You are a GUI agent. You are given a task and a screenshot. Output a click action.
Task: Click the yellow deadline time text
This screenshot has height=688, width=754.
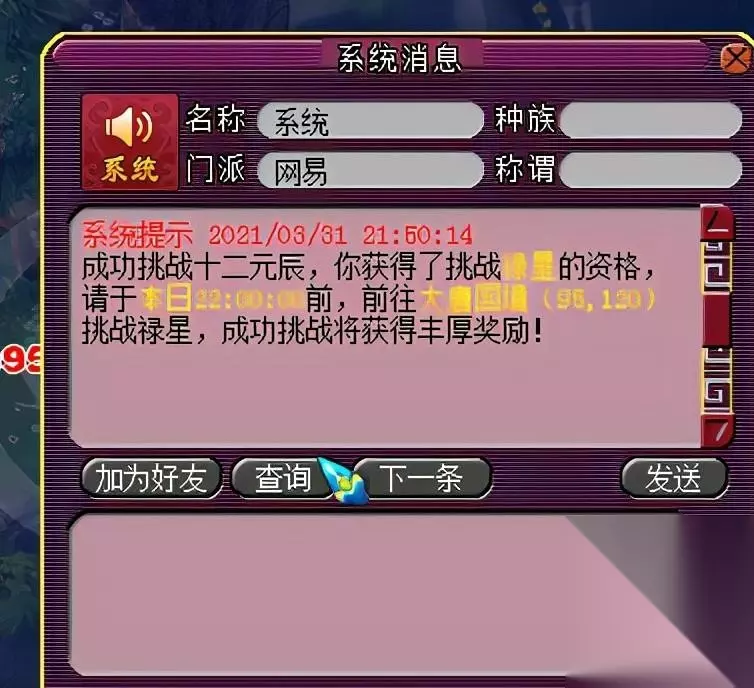point(223,300)
